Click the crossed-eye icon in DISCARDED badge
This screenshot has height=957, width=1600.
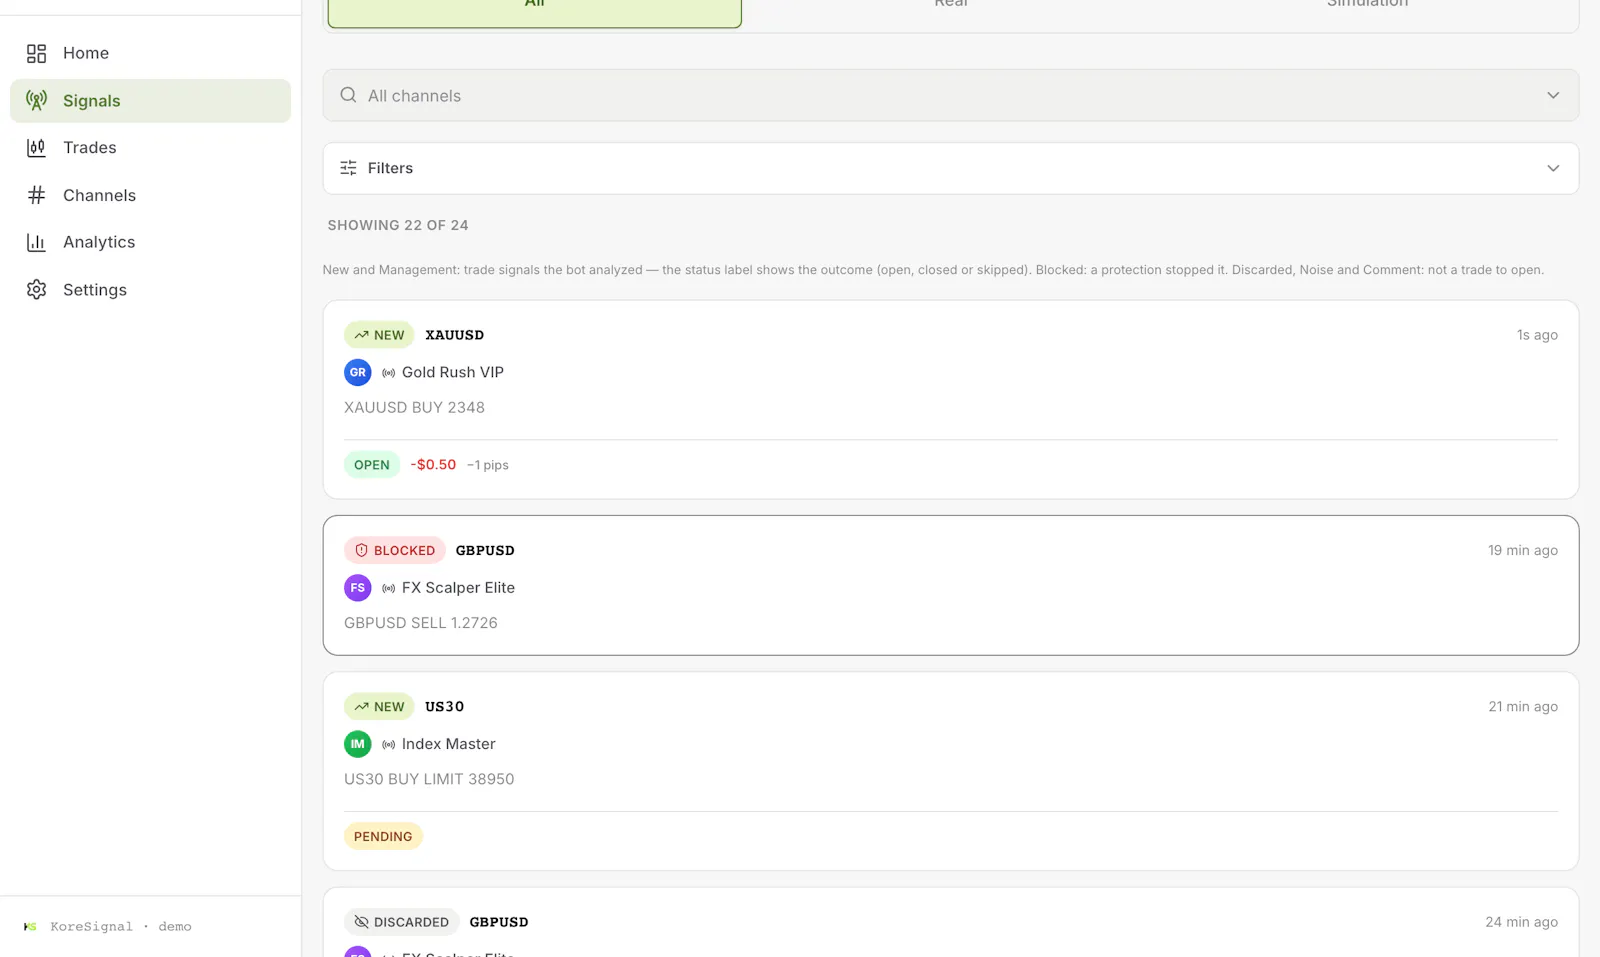point(362,922)
